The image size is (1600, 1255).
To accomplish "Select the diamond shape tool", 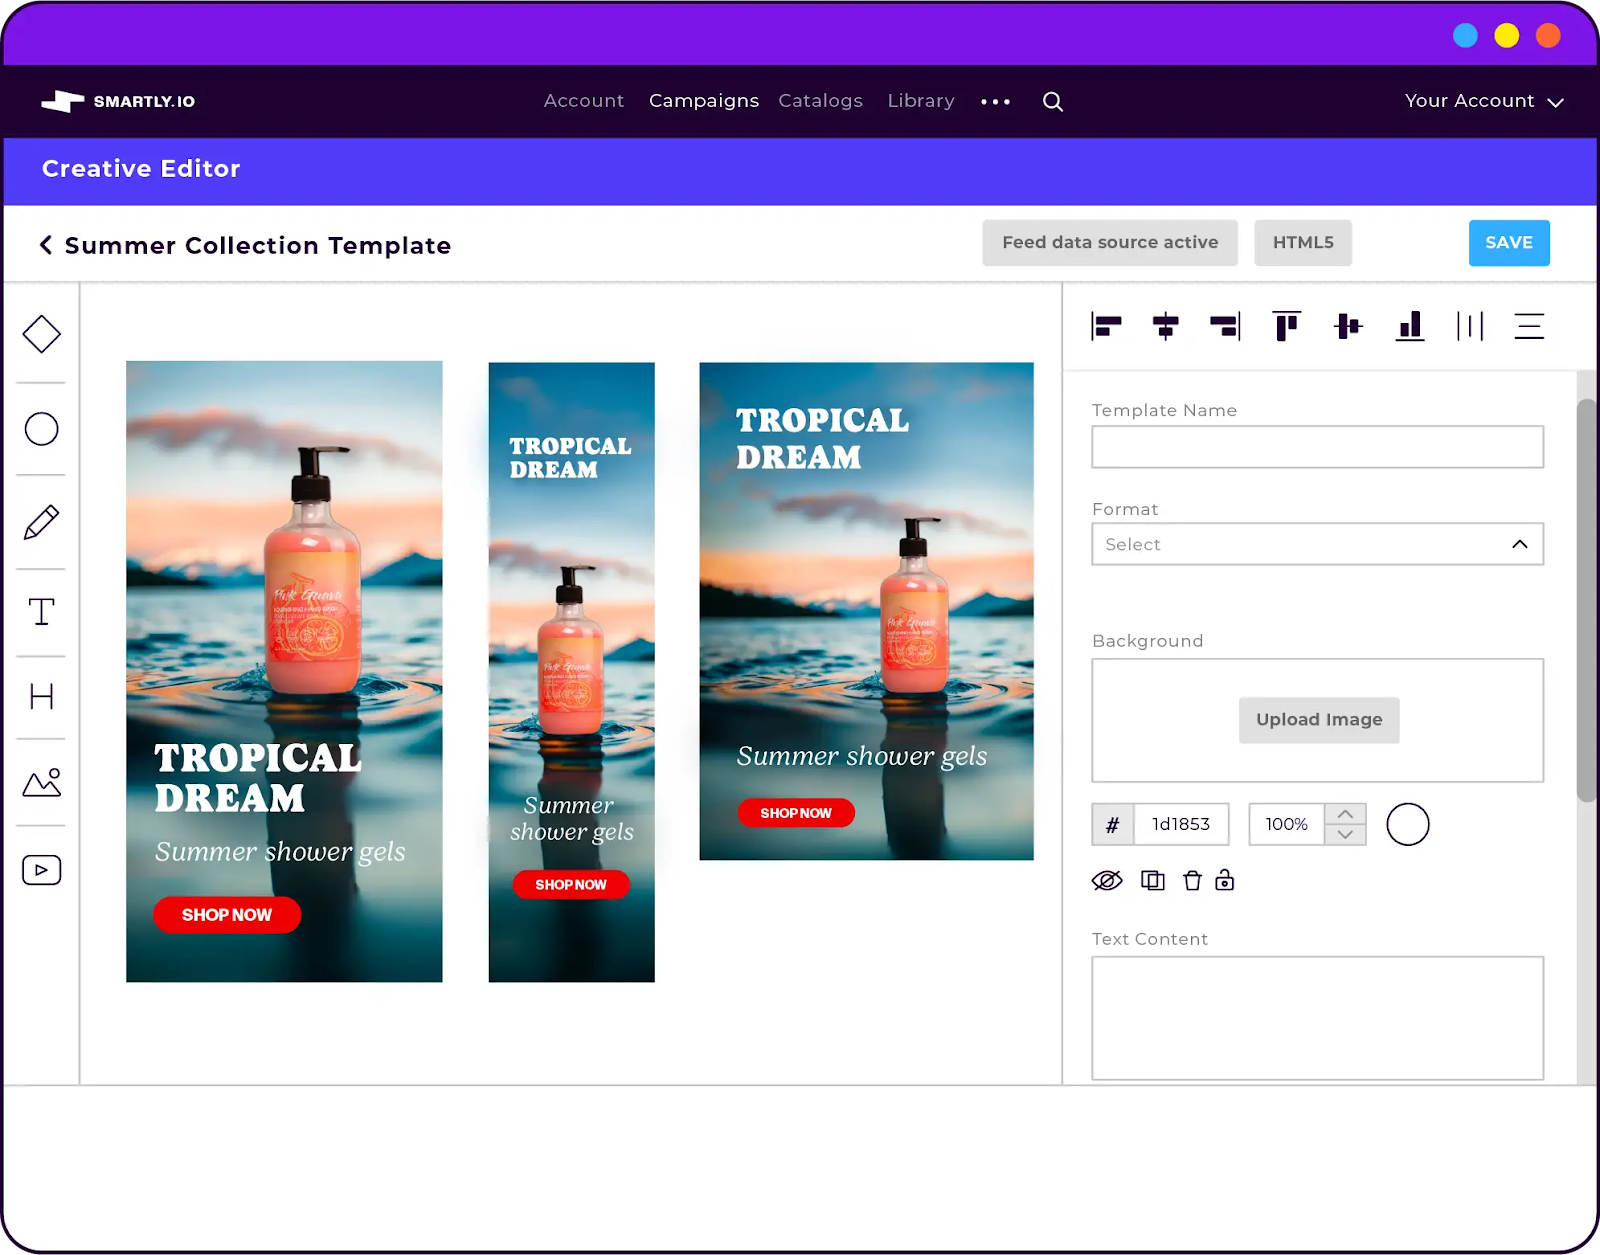I will coord(42,334).
